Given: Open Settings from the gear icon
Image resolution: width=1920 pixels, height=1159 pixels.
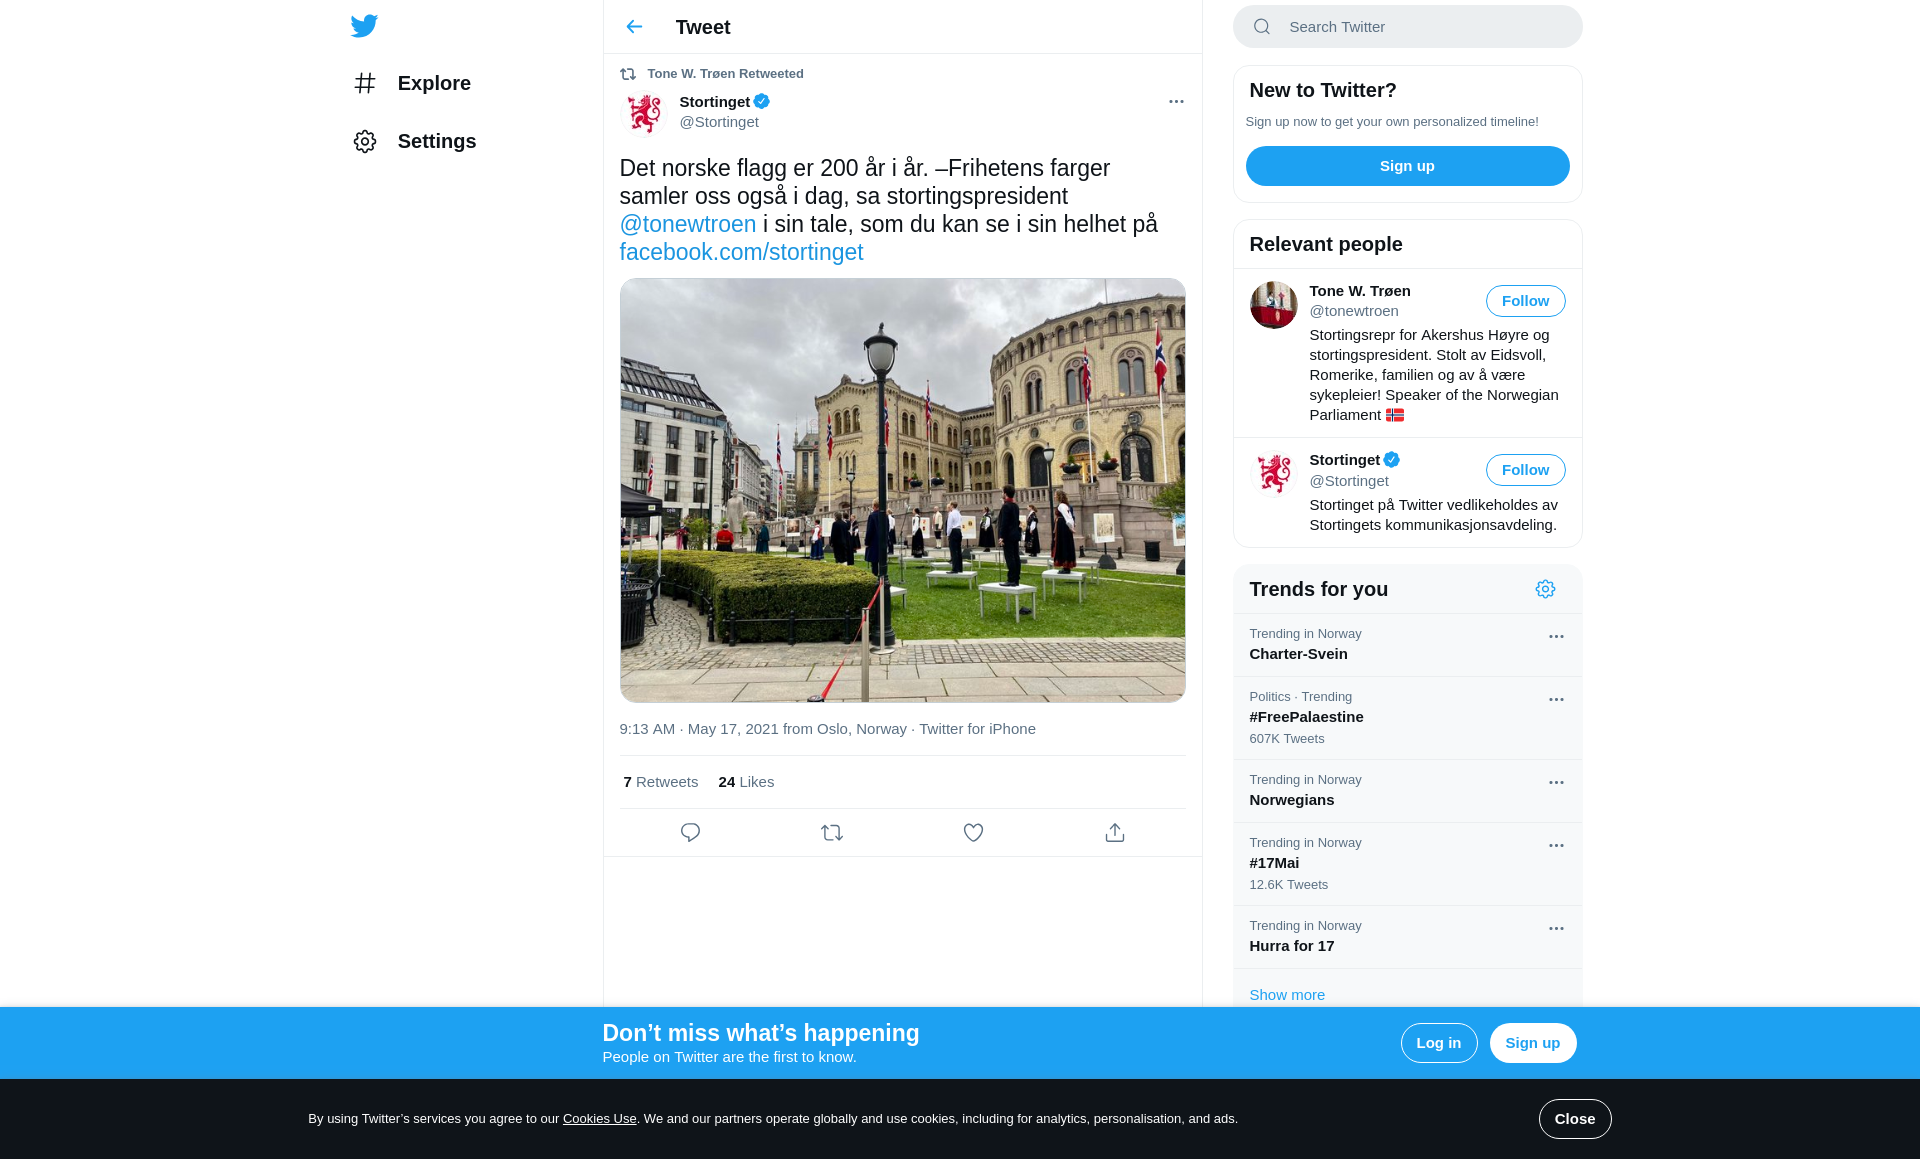Looking at the screenshot, I should [365, 141].
